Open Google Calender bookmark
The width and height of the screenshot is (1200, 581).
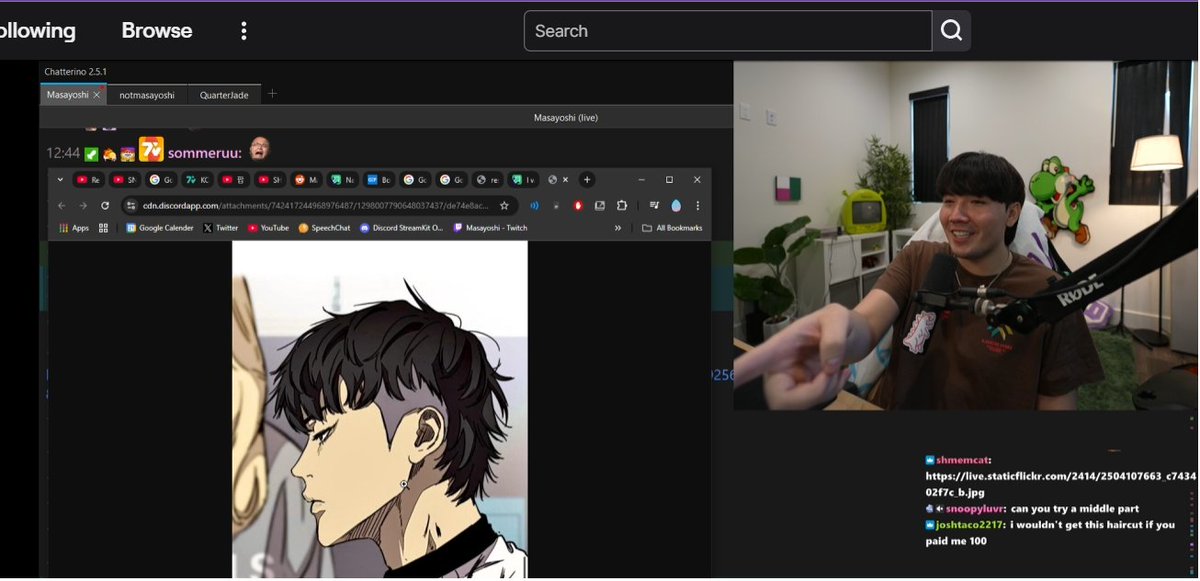pos(160,228)
